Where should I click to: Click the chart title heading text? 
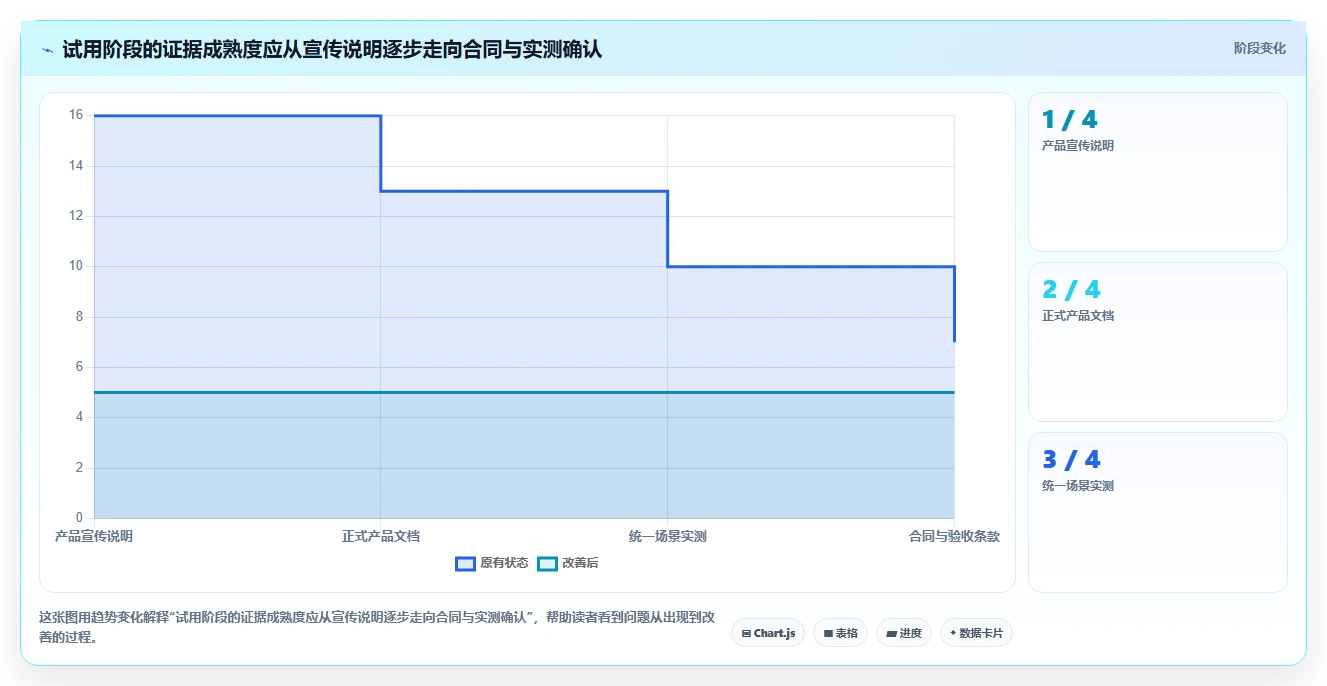click(332, 49)
